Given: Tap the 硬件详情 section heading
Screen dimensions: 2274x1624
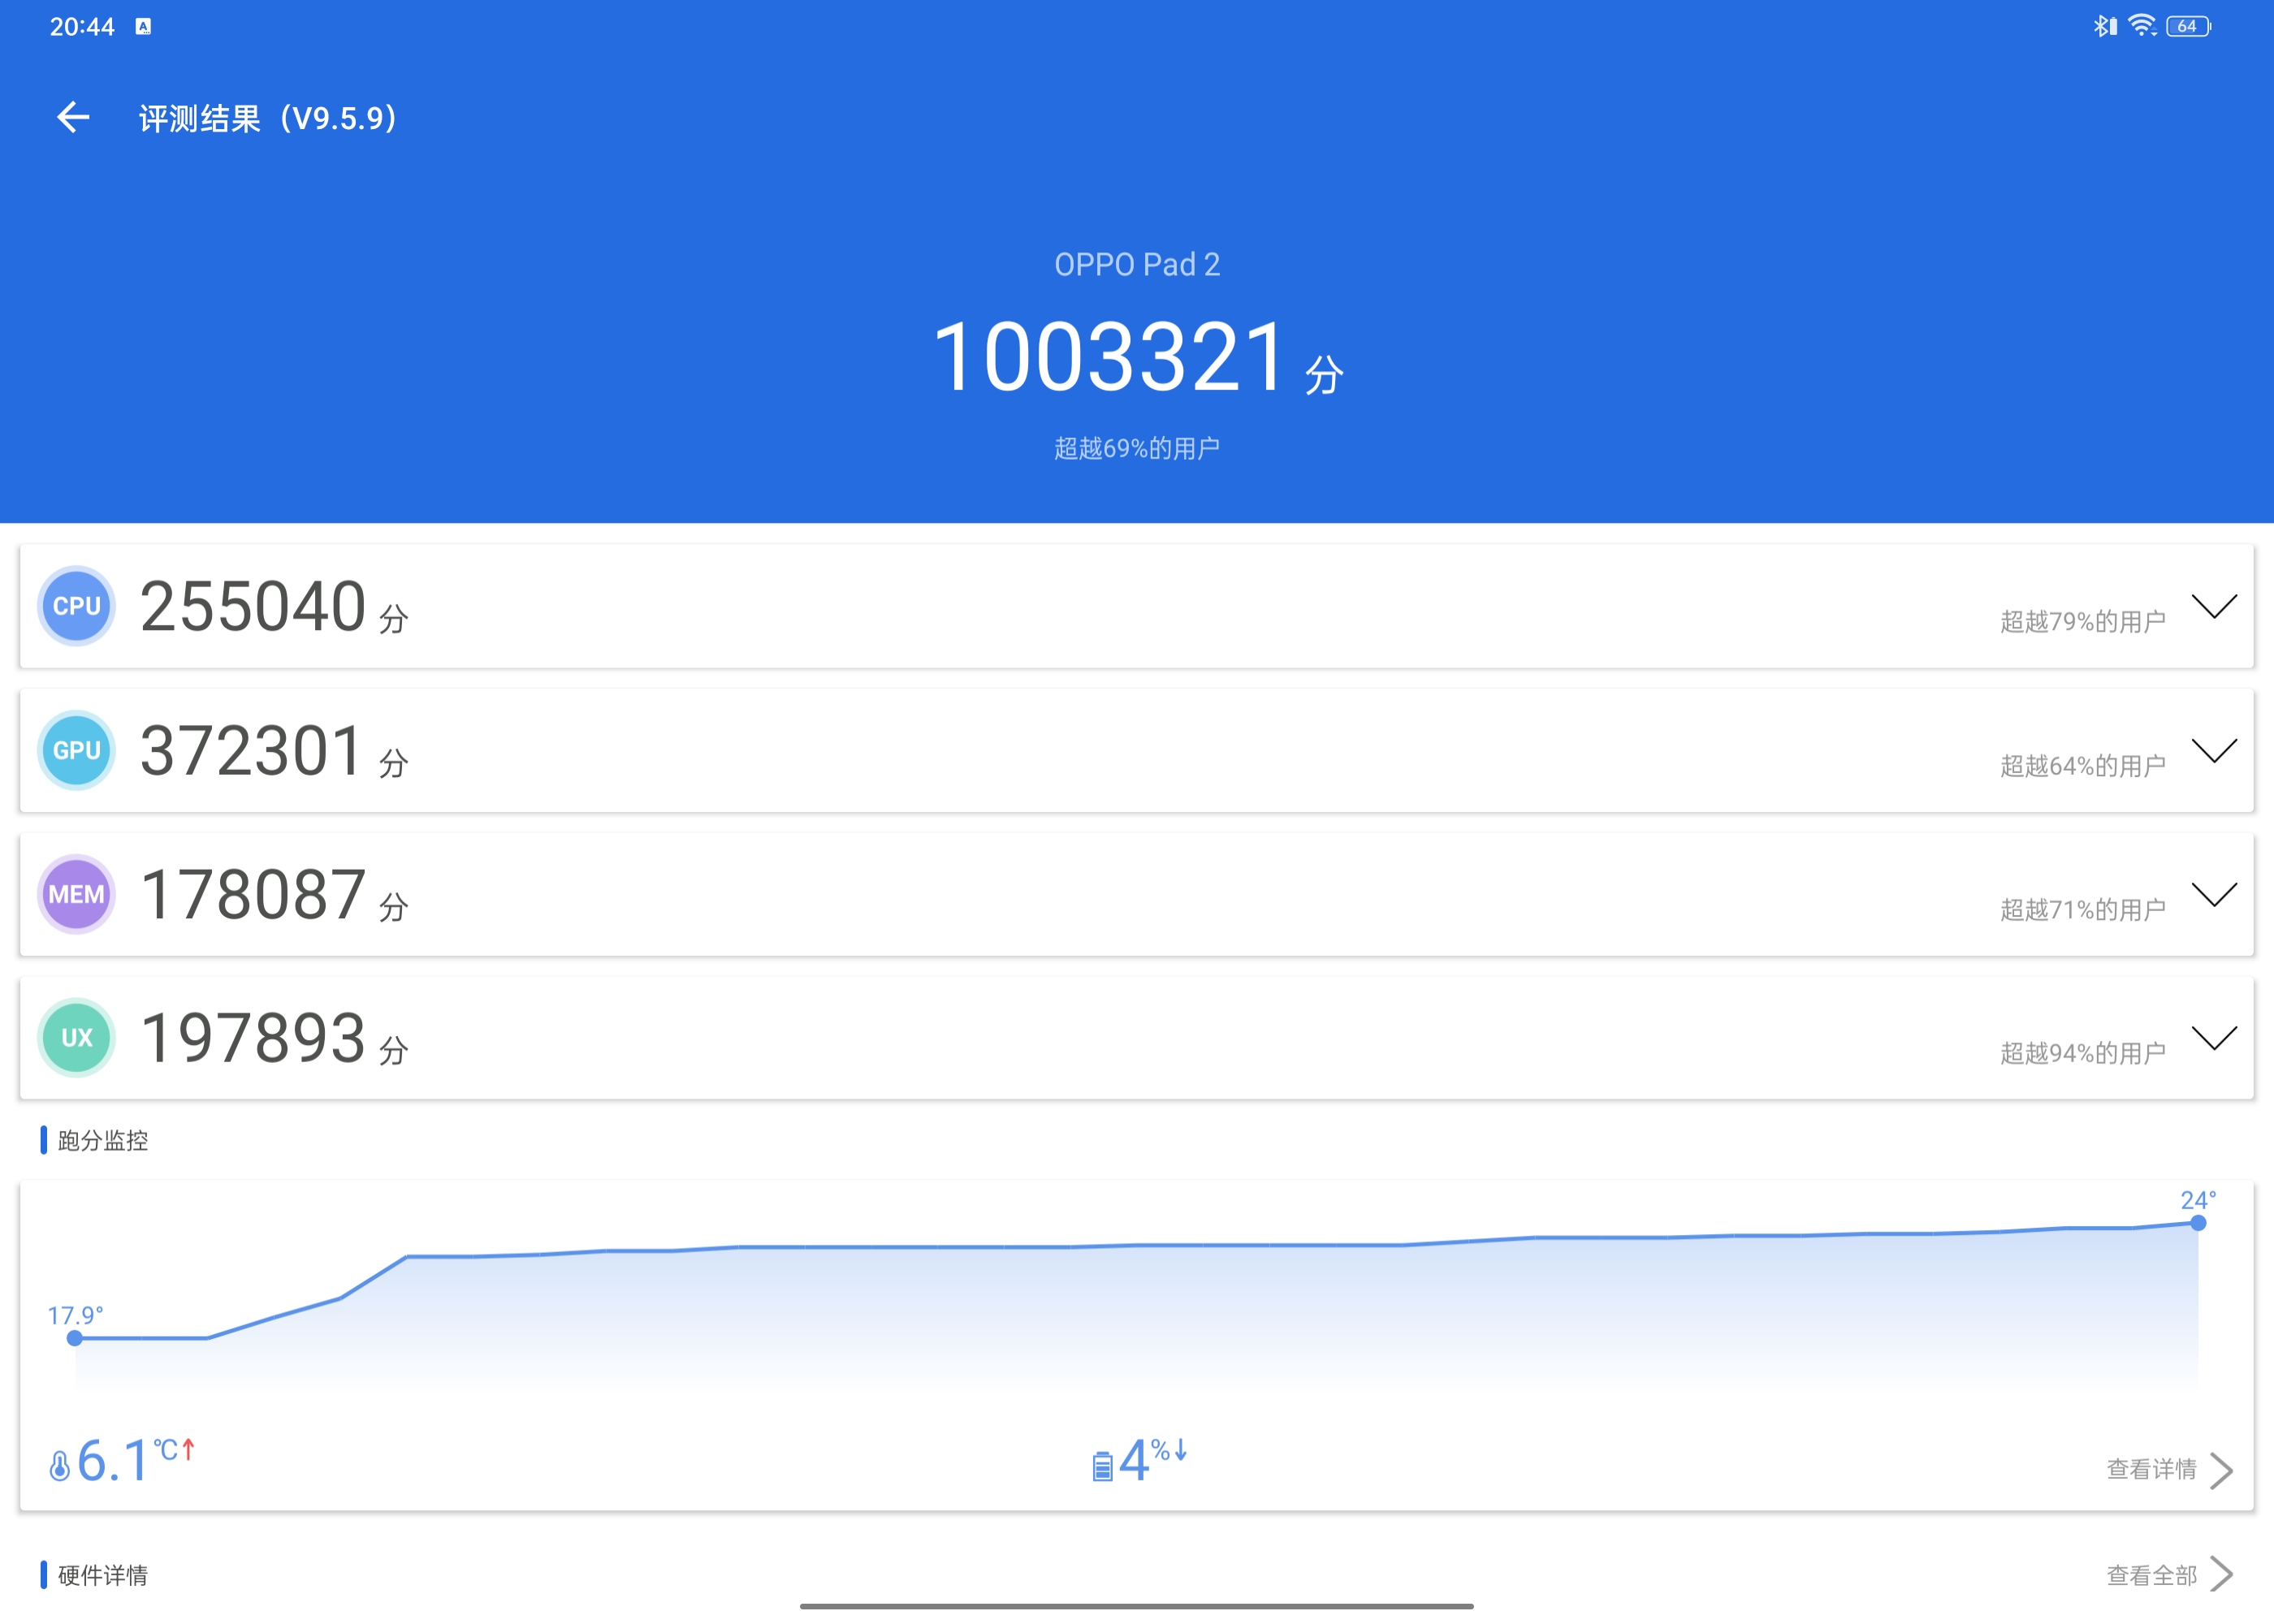Looking at the screenshot, I should (103, 1576).
